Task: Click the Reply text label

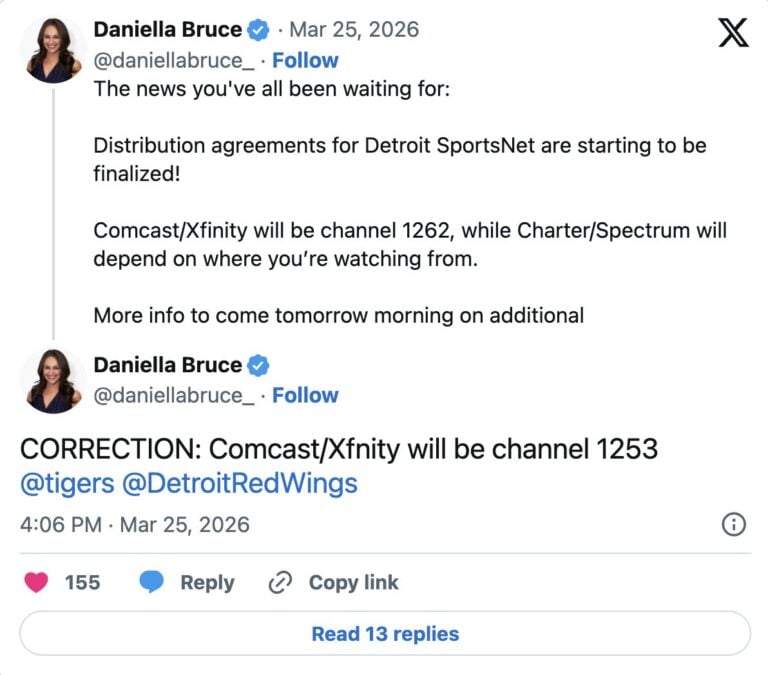Action: click(207, 582)
